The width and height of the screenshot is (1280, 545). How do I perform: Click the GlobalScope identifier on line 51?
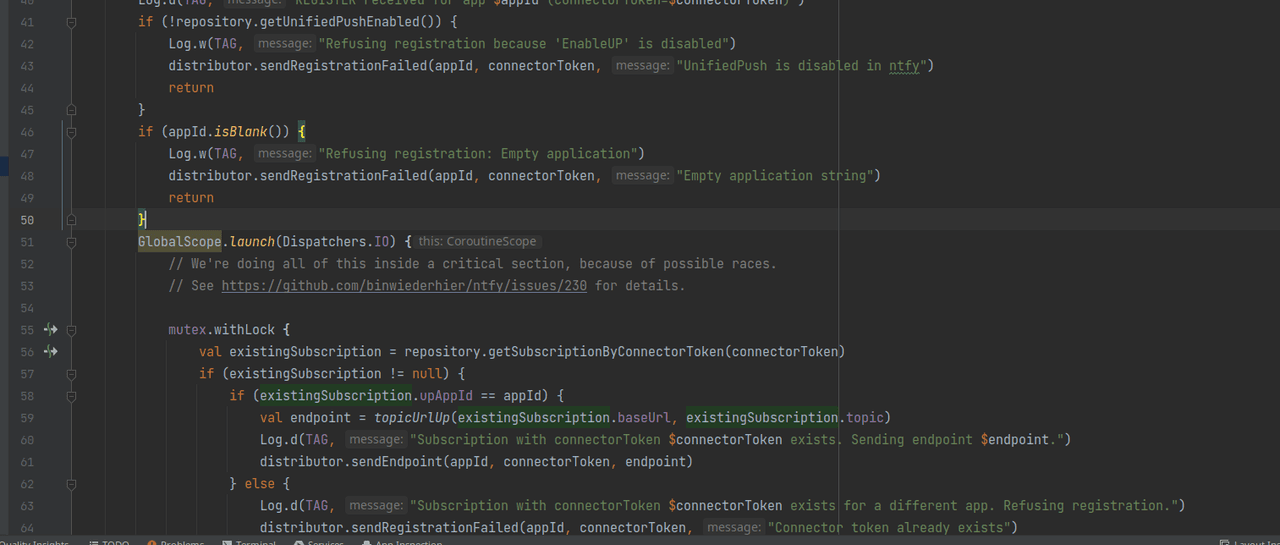180,241
